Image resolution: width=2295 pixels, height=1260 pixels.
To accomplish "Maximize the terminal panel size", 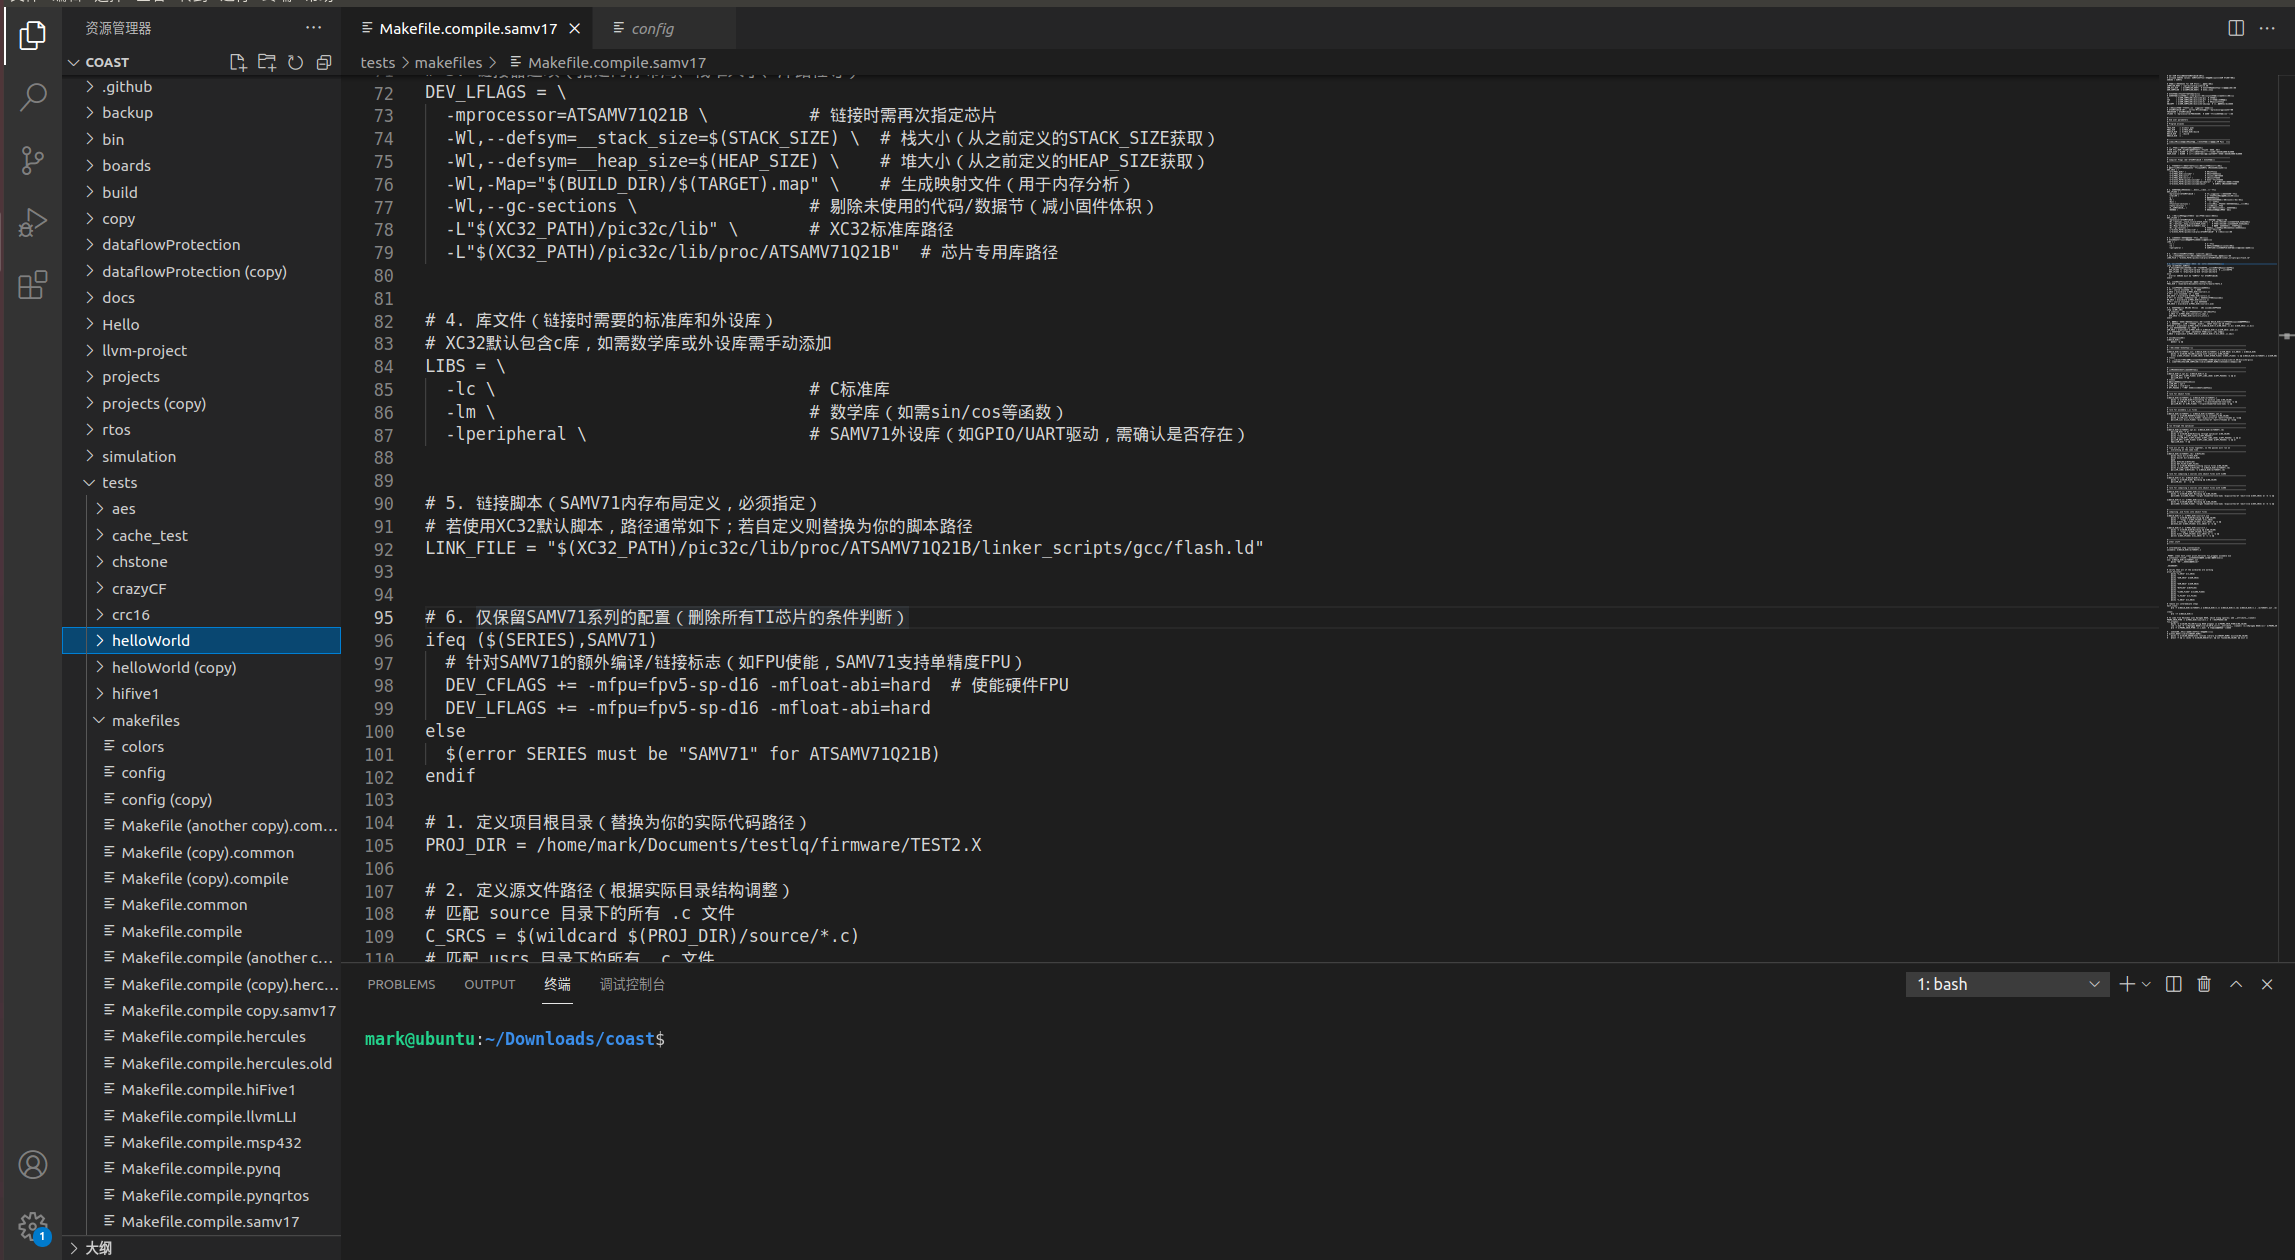I will pos(2236,984).
